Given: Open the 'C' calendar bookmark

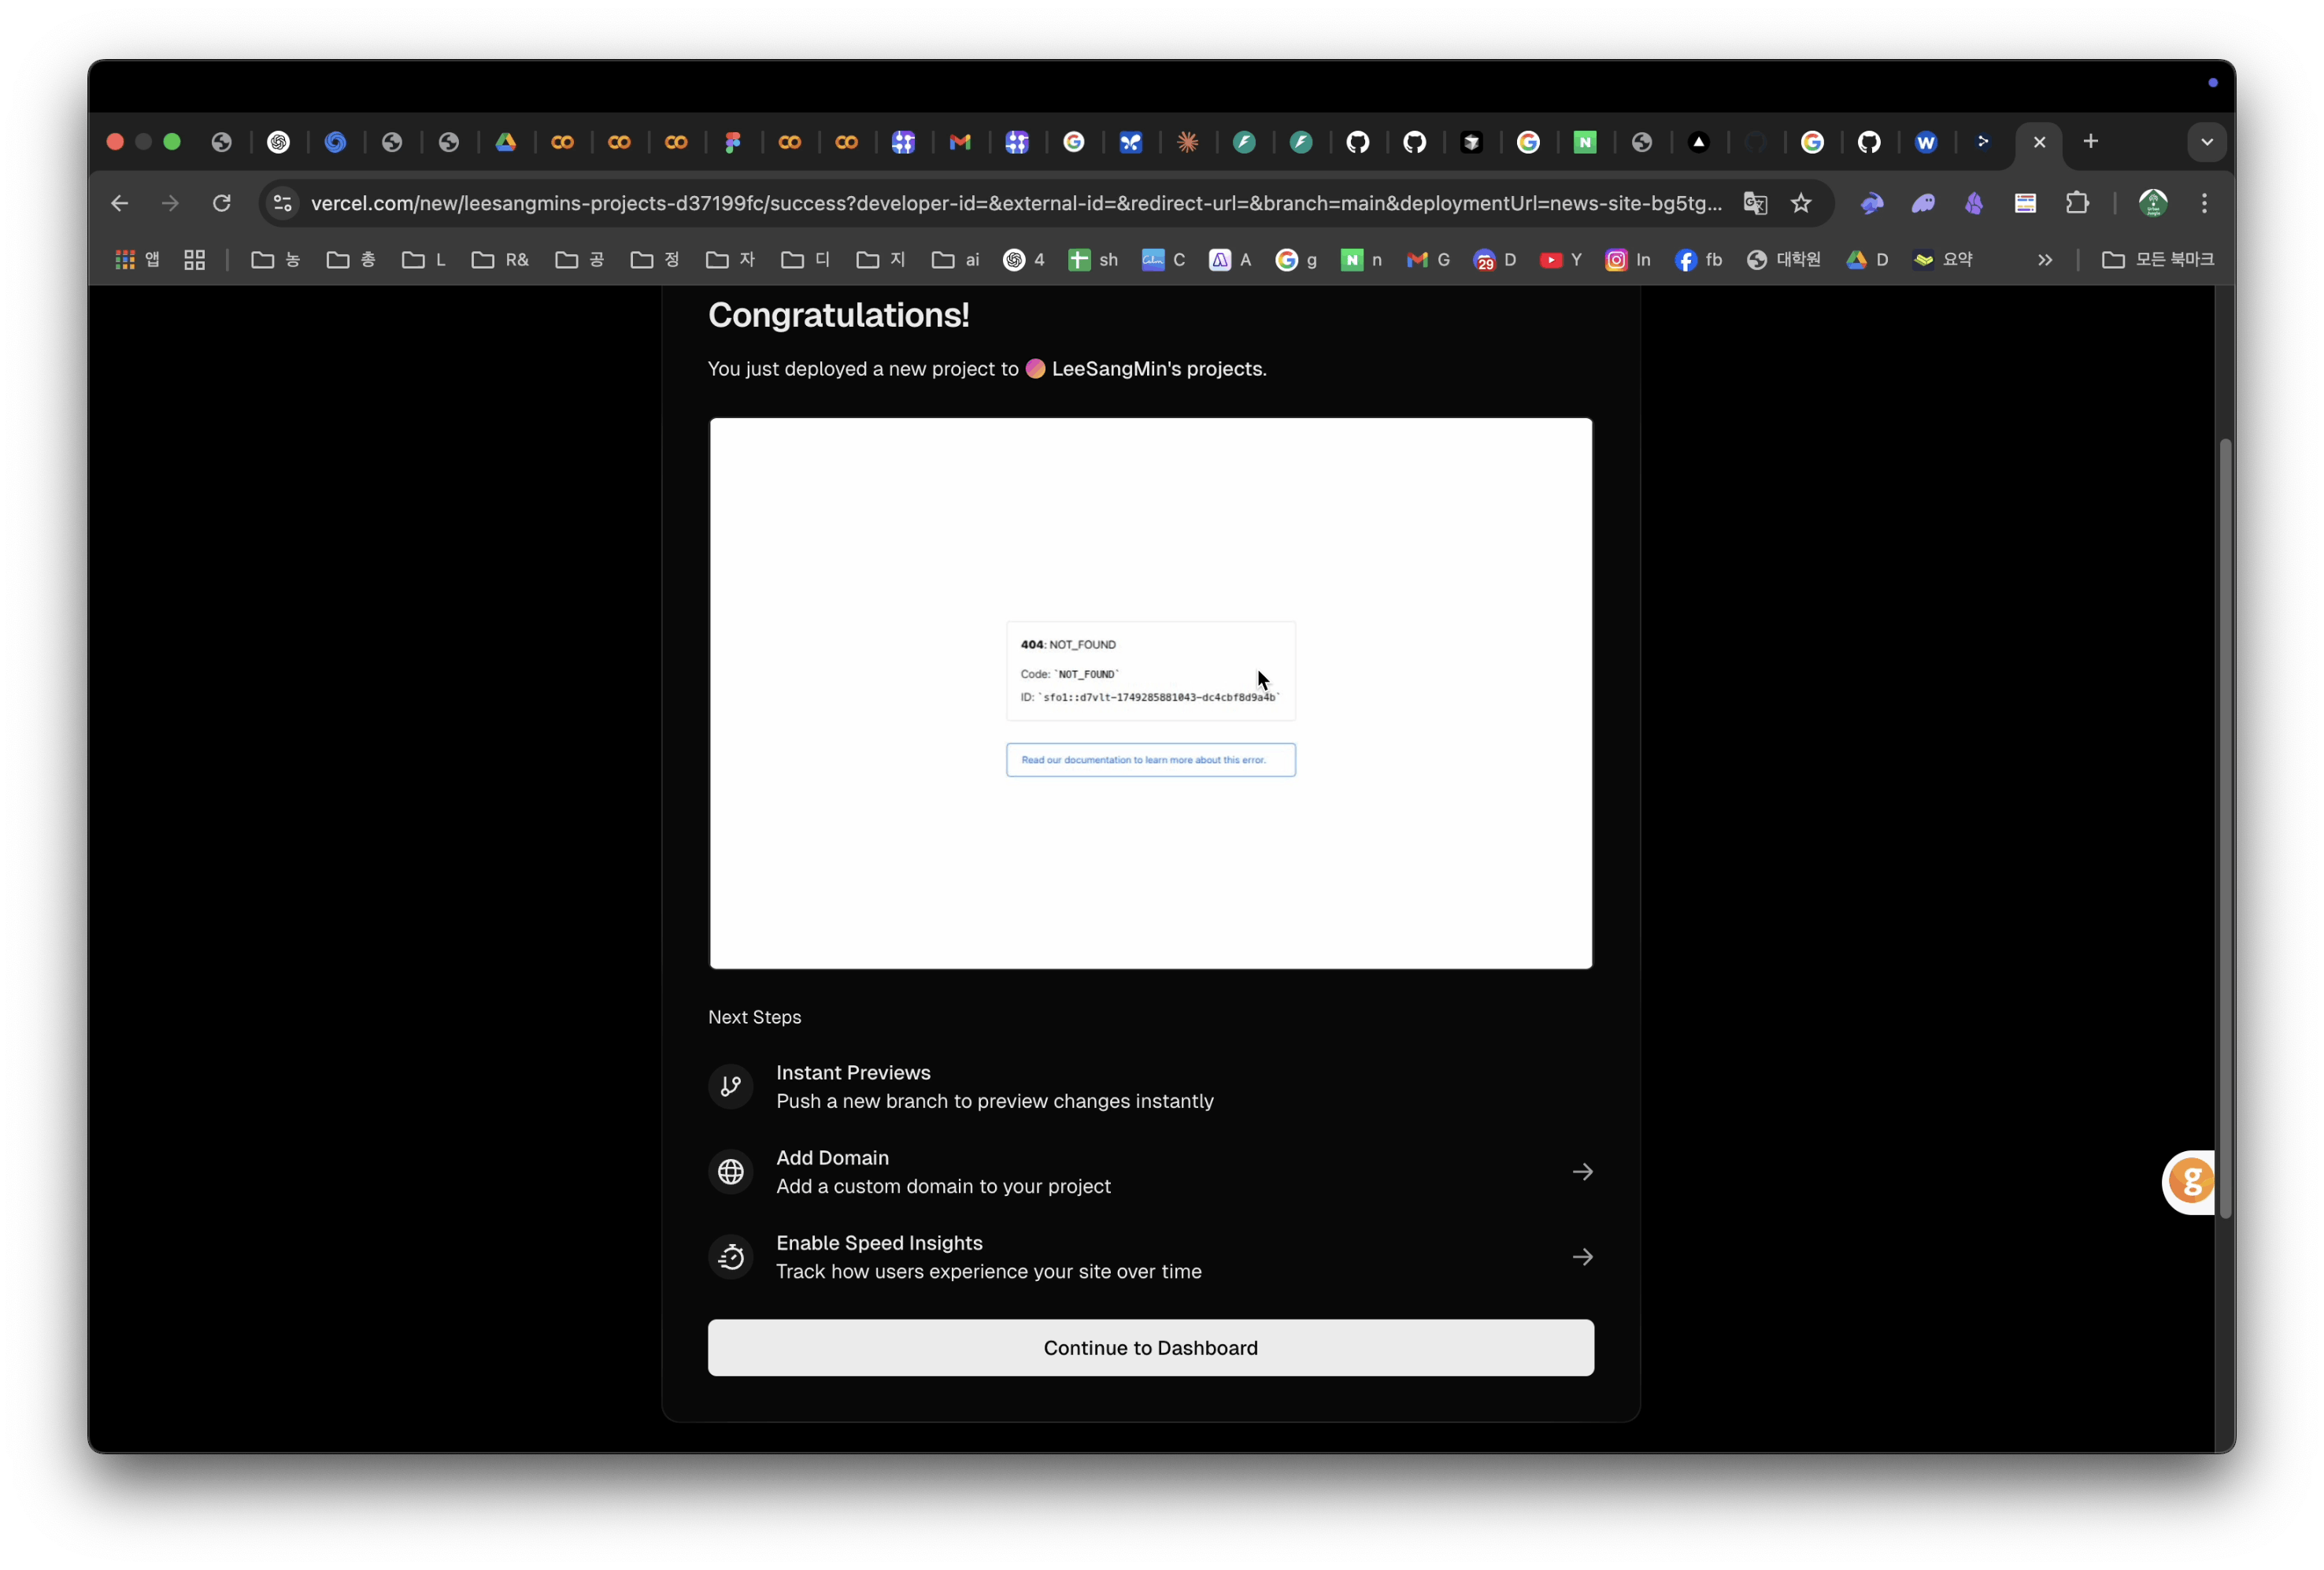Looking at the screenshot, I should coord(1164,260).
